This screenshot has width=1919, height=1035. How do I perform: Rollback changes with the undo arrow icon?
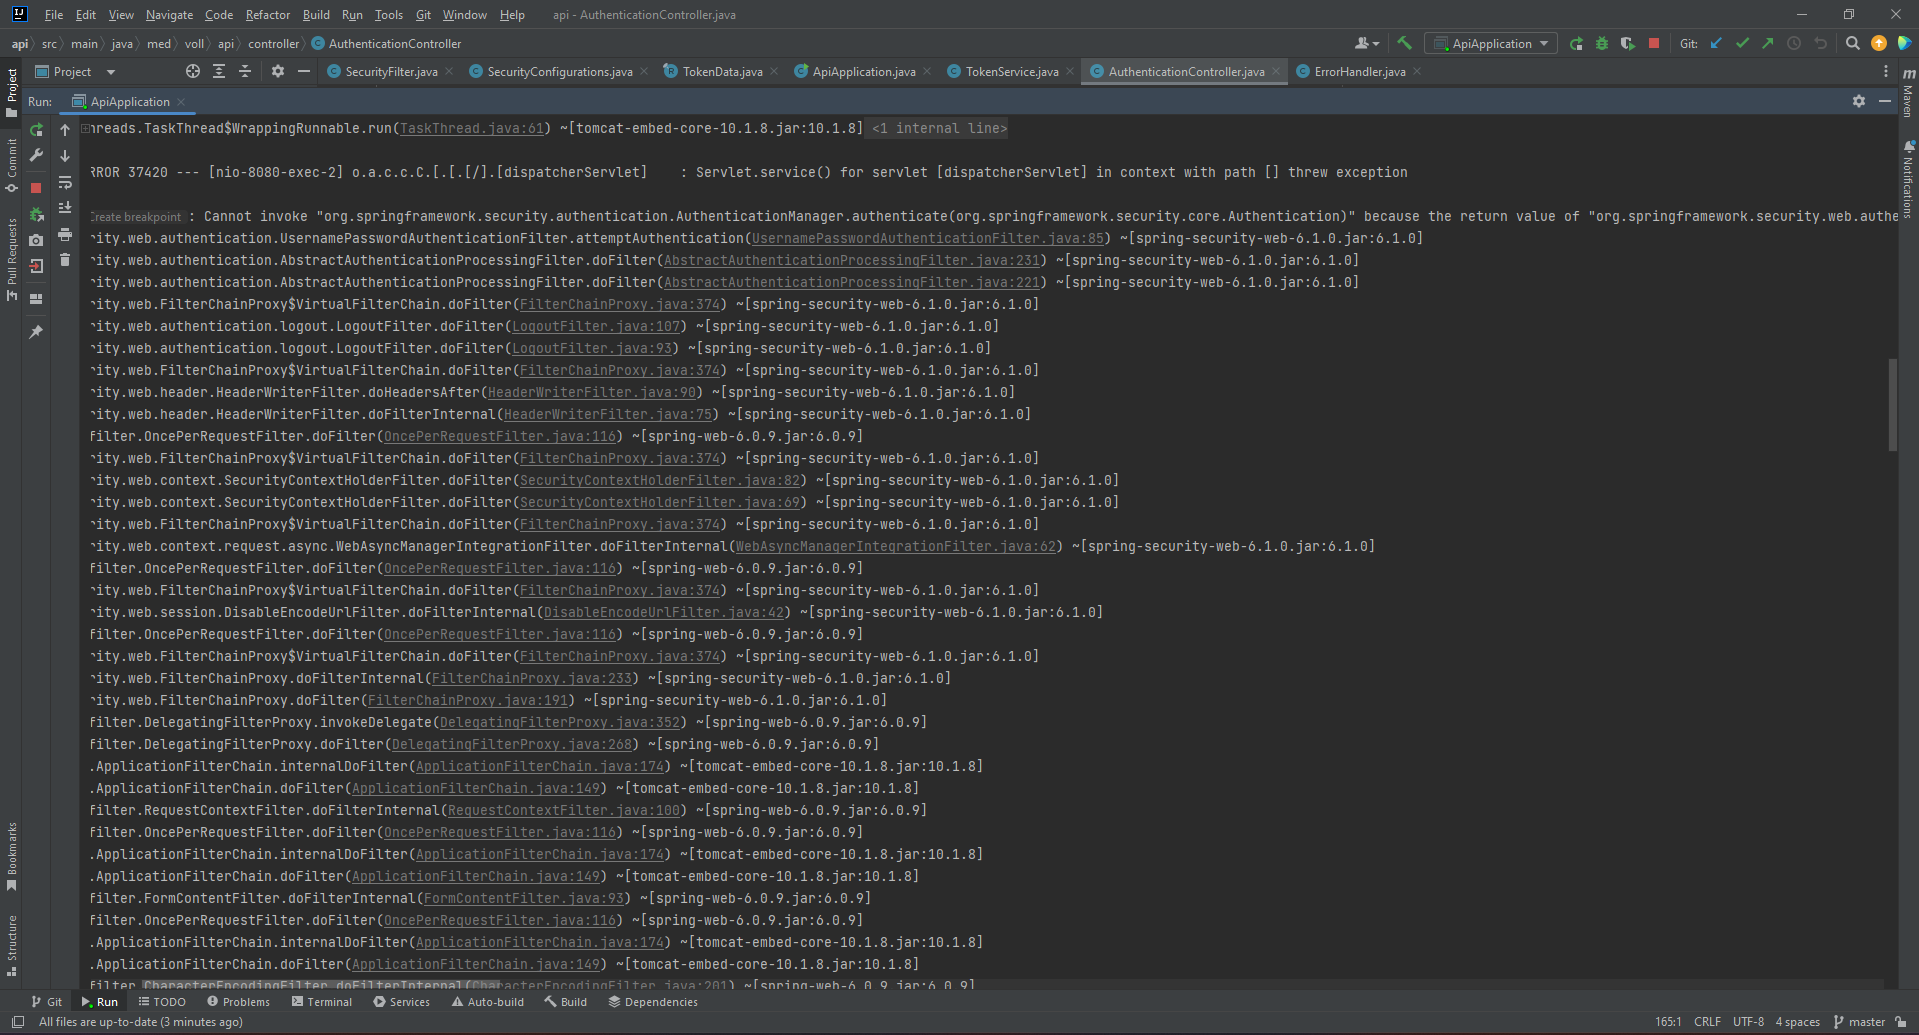1820,43
